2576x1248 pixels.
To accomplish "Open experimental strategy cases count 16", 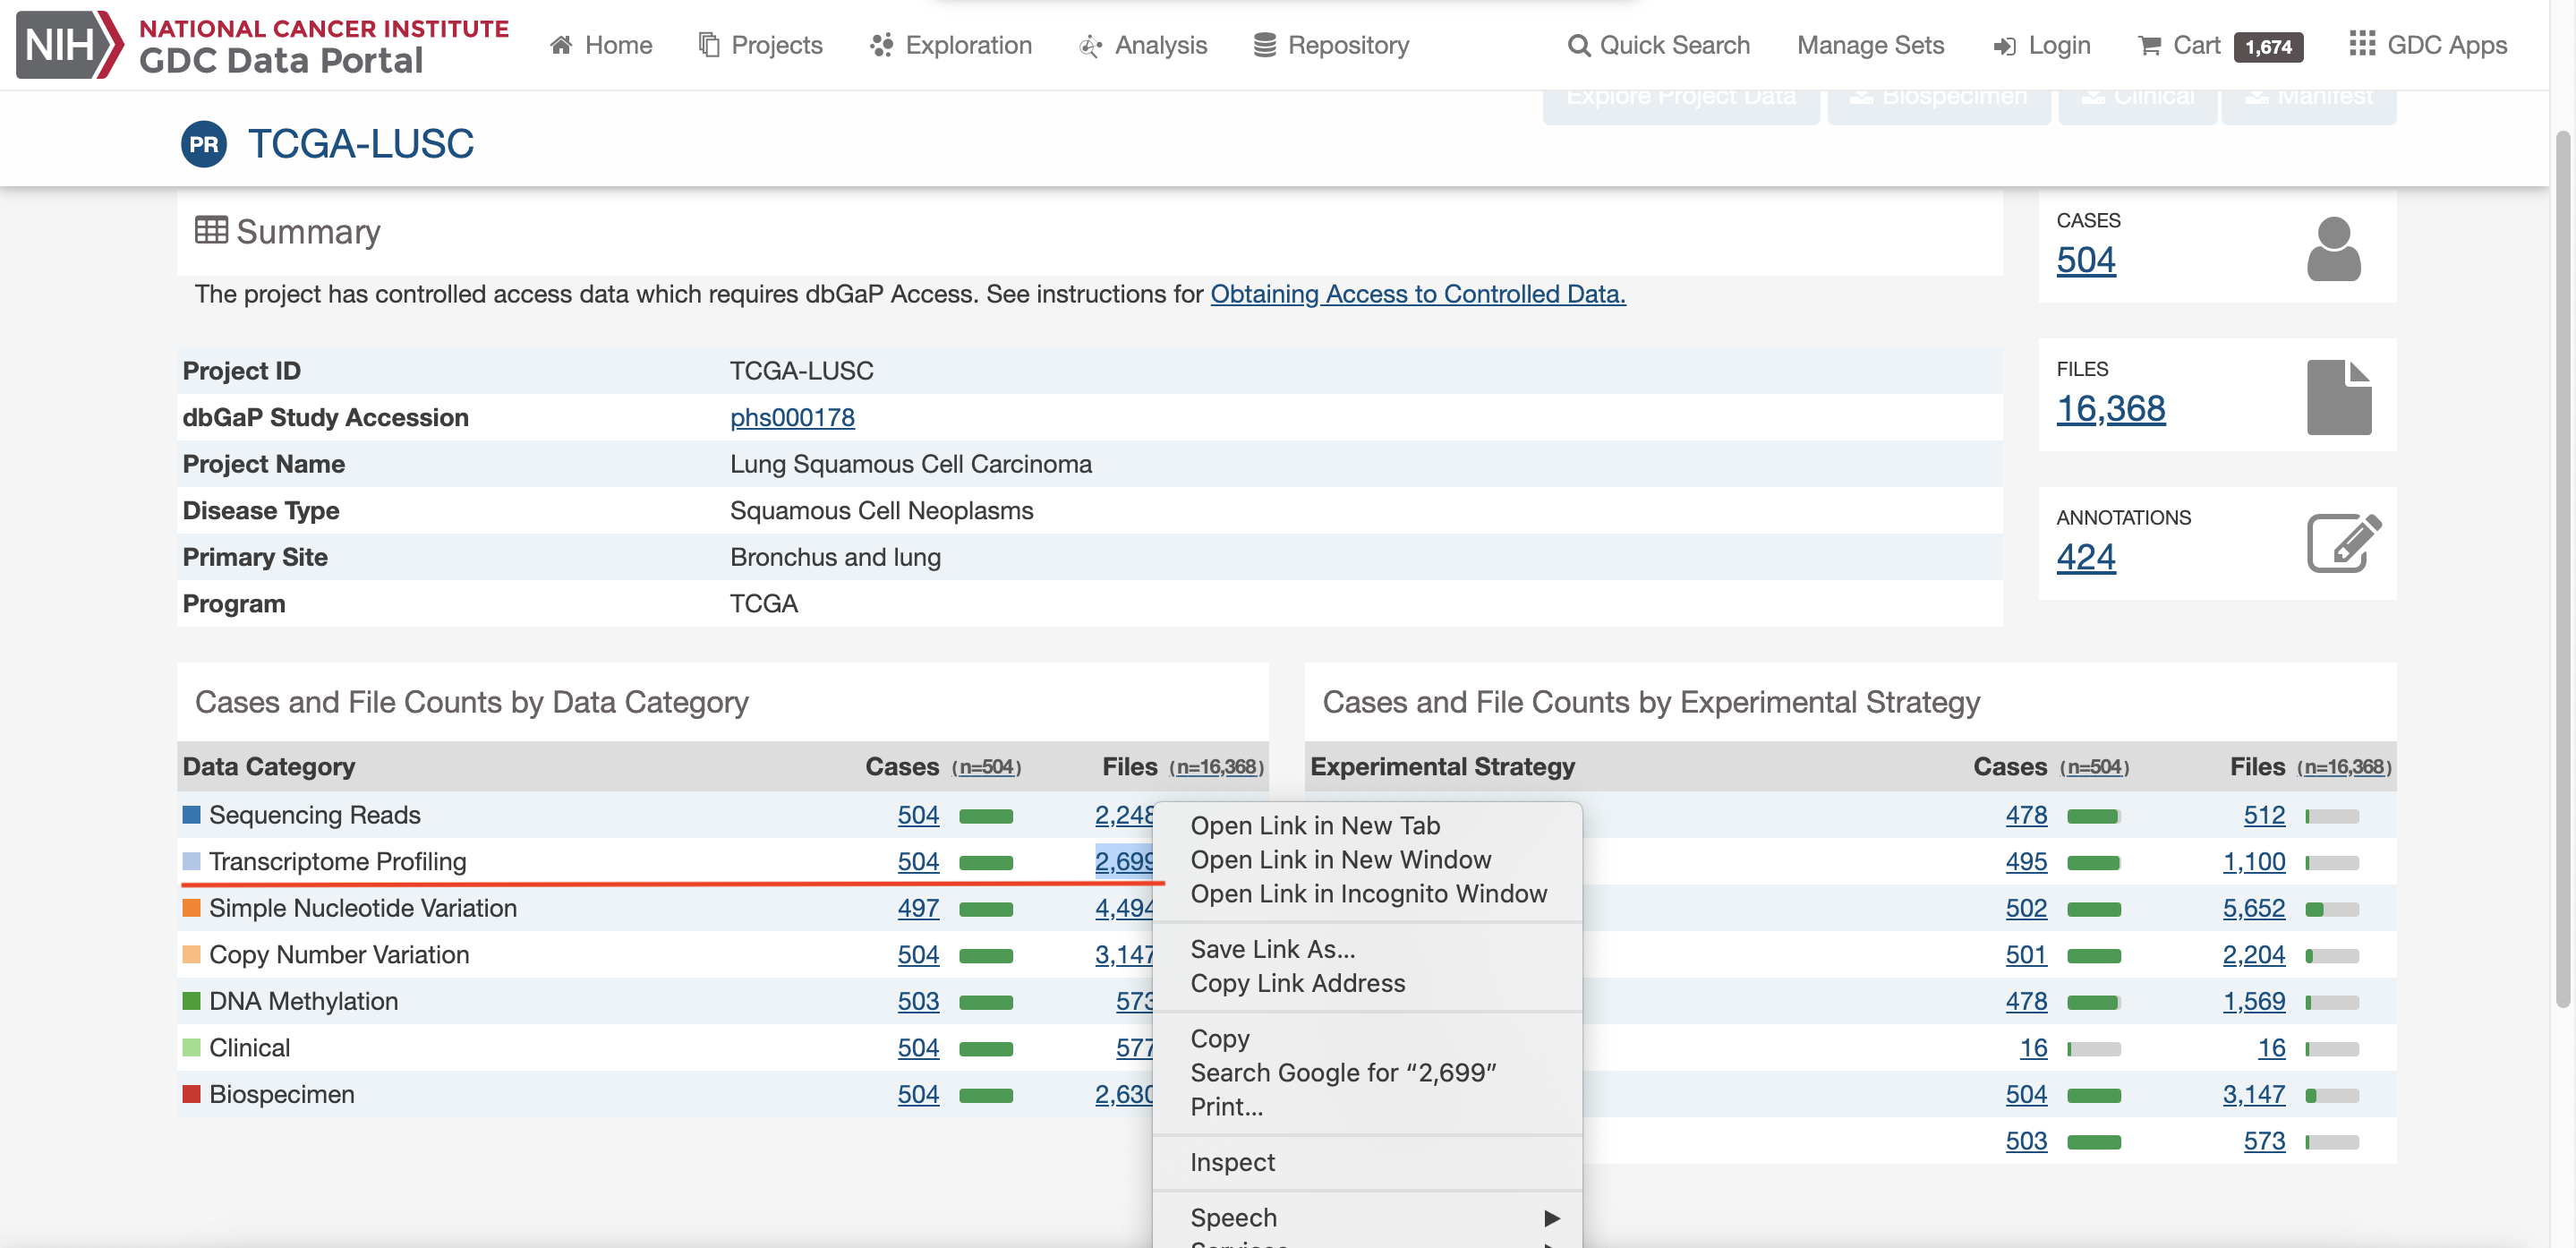I will point(2033,1048).
